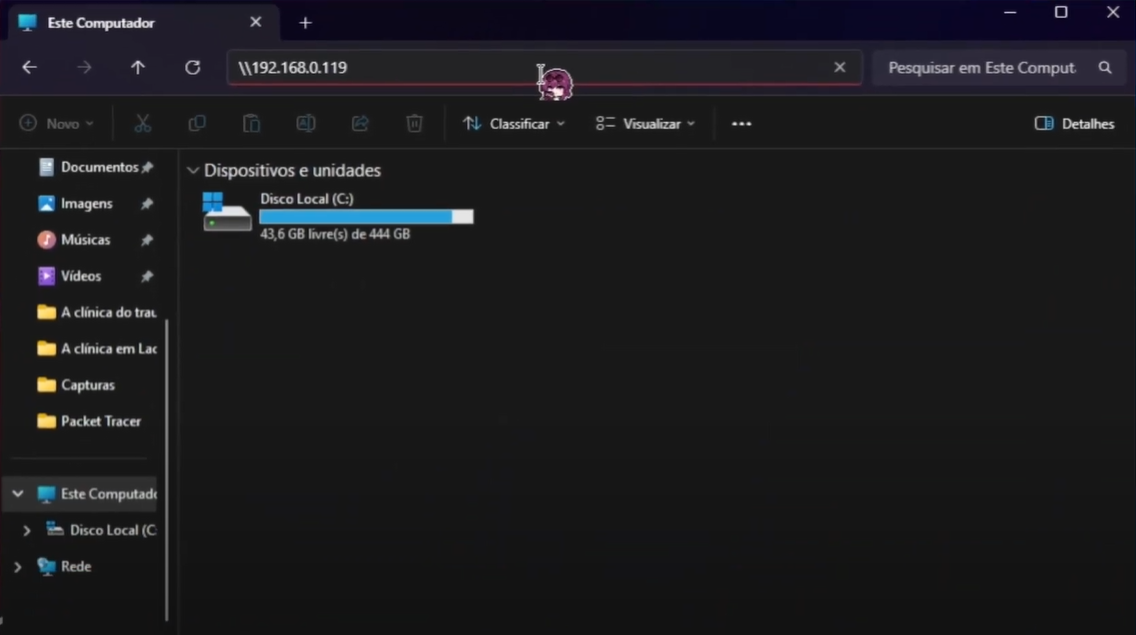Open the Visualizar view dropdown
Viewport: 1136px width, 635px height.
(646, 124)
